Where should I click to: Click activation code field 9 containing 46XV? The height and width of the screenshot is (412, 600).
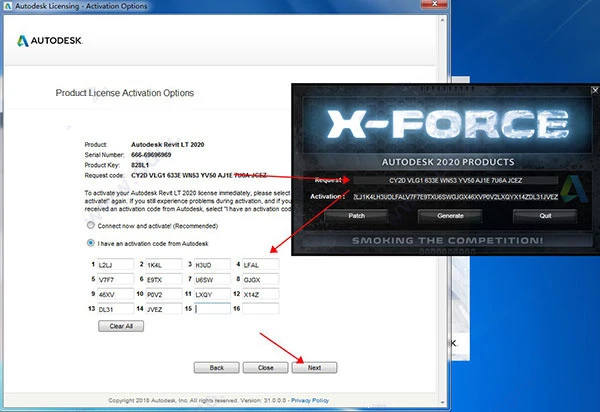(x=116, y=294)
